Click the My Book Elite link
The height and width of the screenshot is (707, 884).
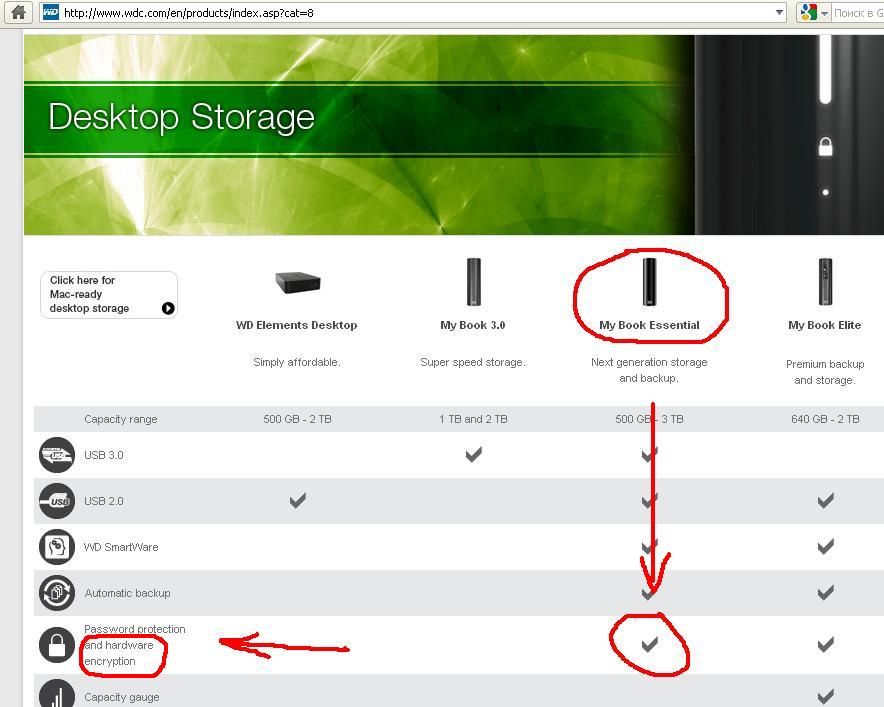[824, 325]
